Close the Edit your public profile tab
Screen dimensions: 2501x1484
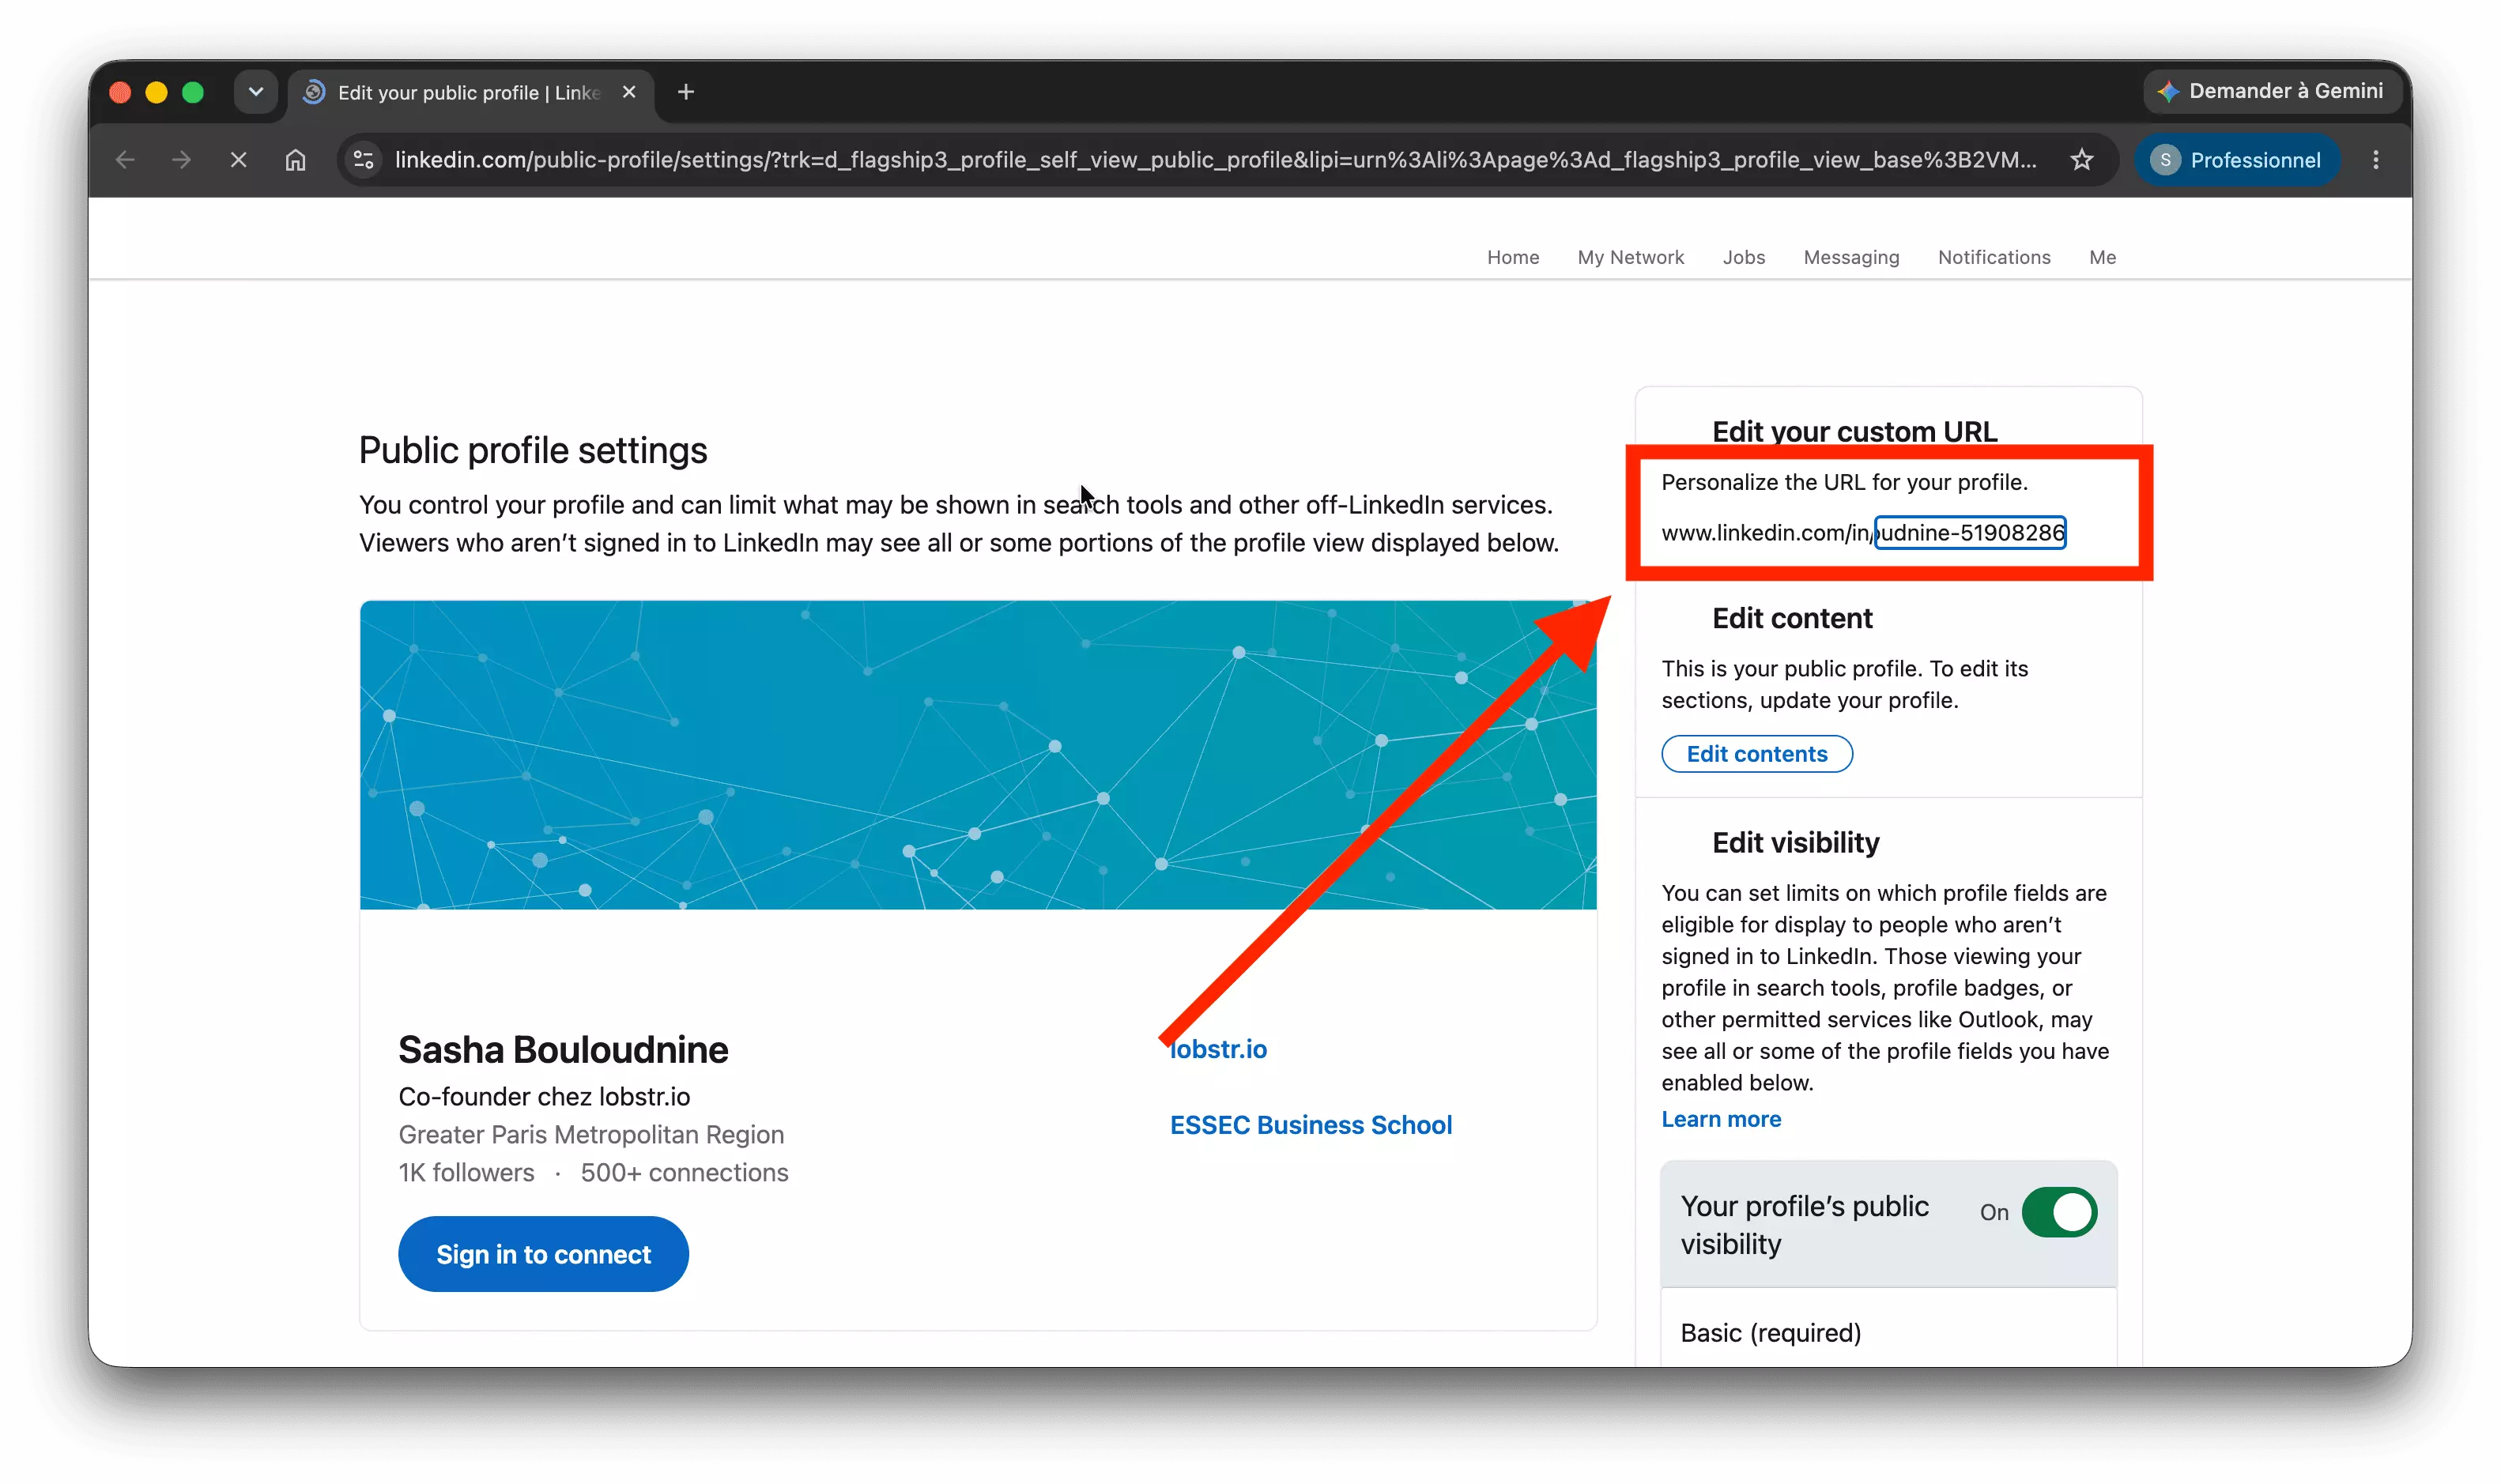(x=629, y=92)
